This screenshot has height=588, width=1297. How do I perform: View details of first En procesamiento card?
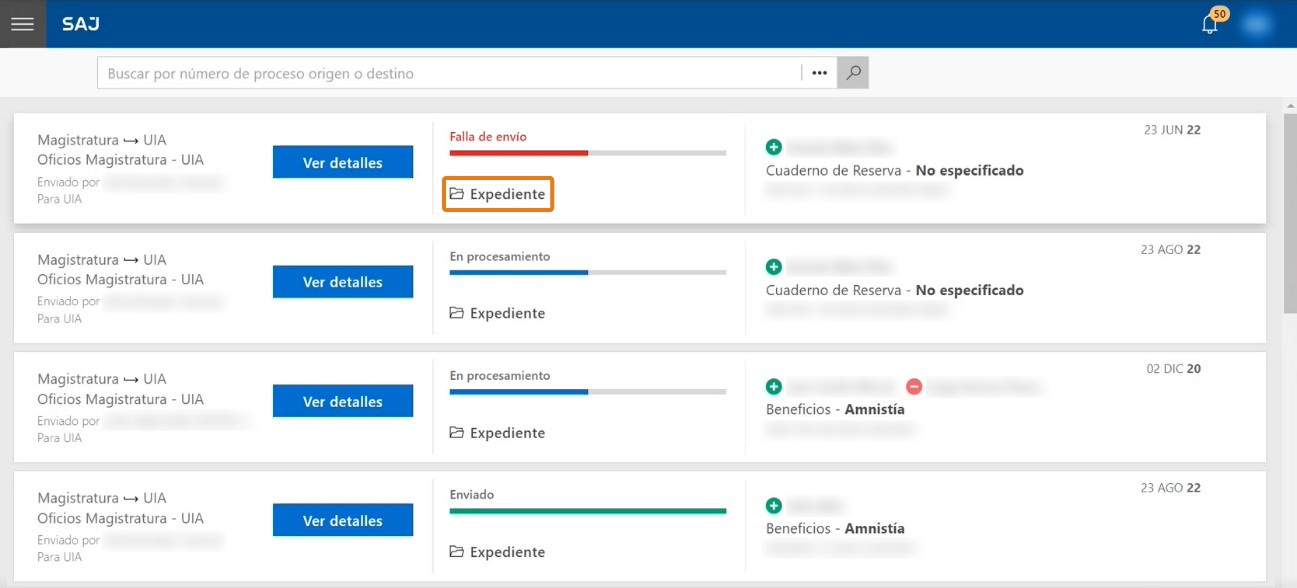343,282
